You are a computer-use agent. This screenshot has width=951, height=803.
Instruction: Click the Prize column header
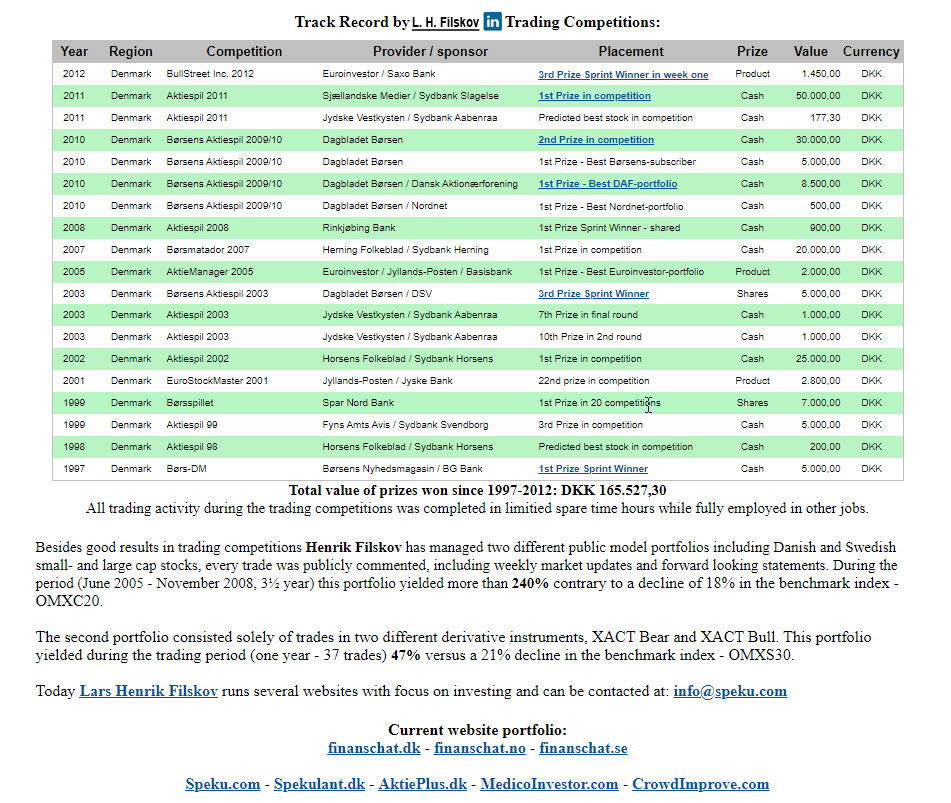point(752,52)
